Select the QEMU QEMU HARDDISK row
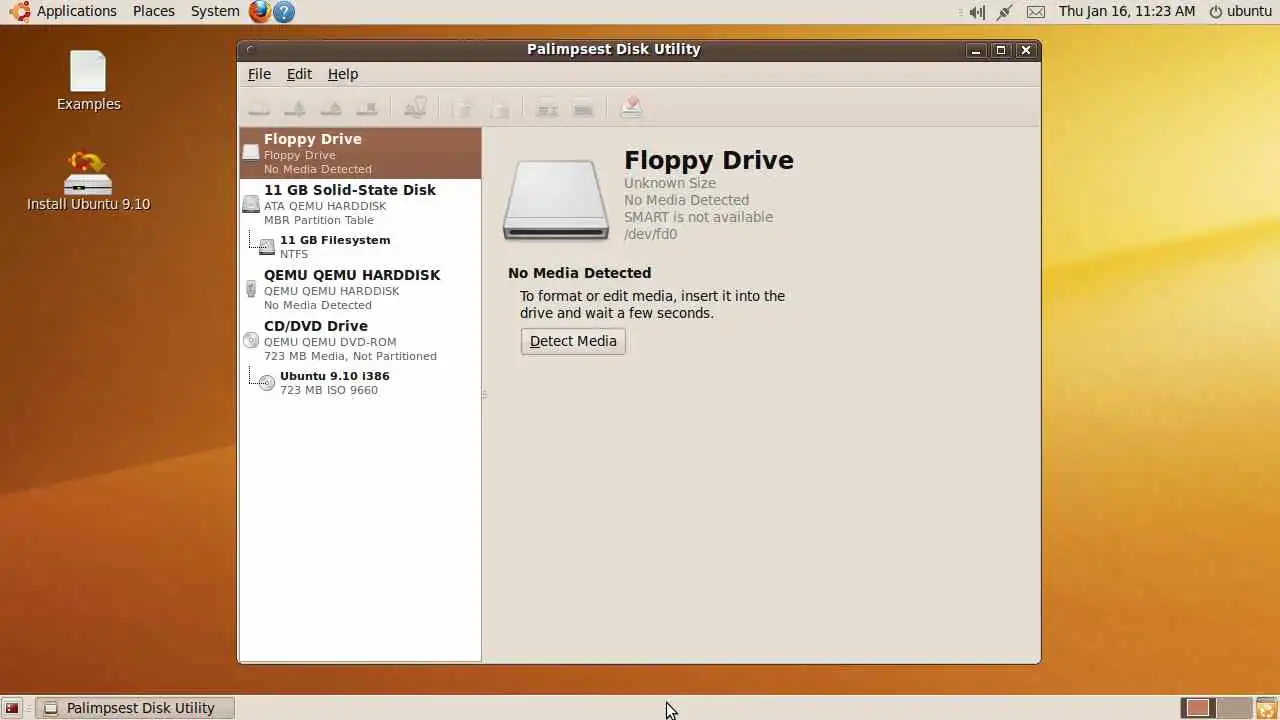 360,289
